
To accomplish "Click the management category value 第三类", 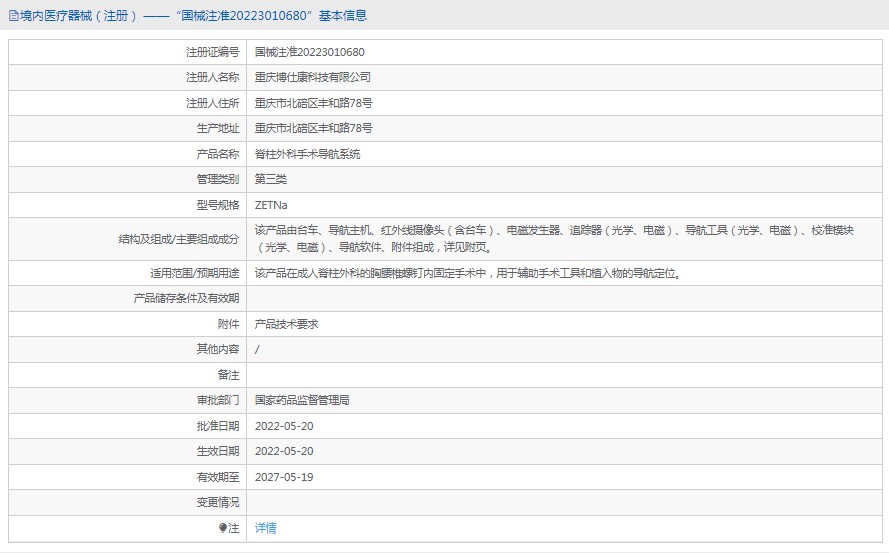I will point(271,179).
